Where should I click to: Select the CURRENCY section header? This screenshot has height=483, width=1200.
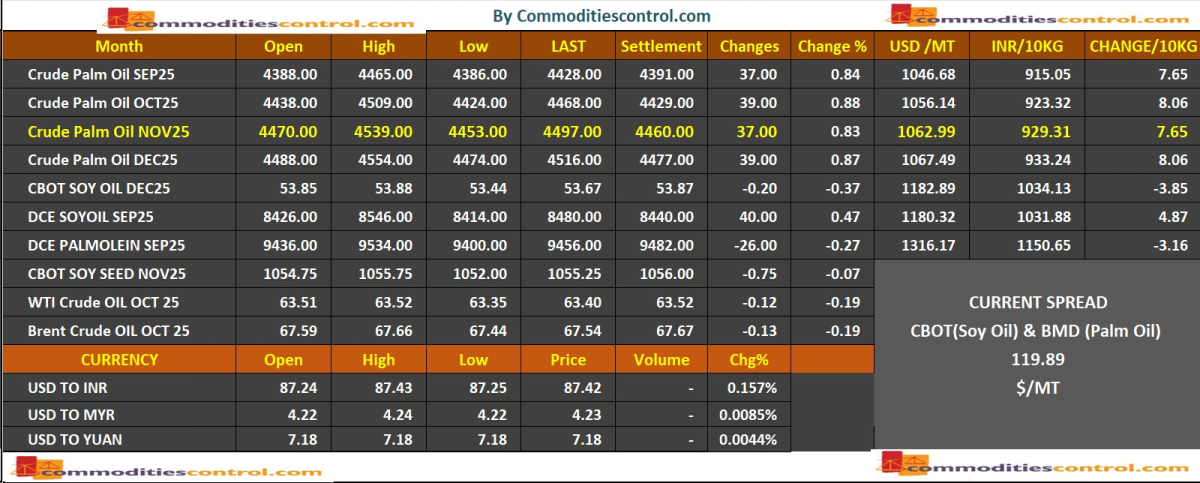(119, 359)
